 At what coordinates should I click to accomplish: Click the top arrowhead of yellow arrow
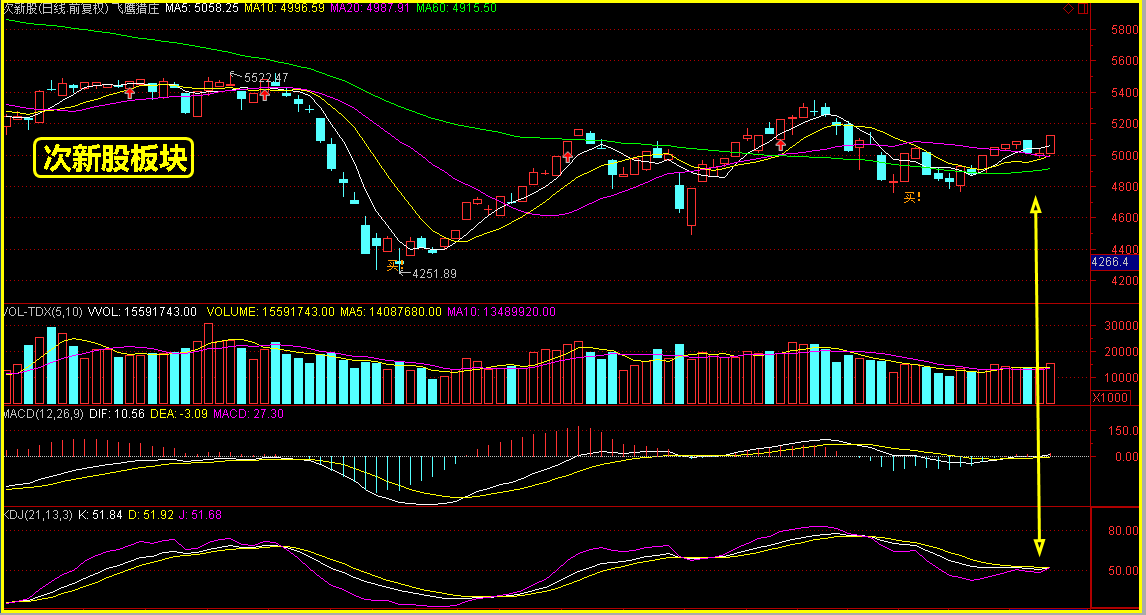[1037, 205]
